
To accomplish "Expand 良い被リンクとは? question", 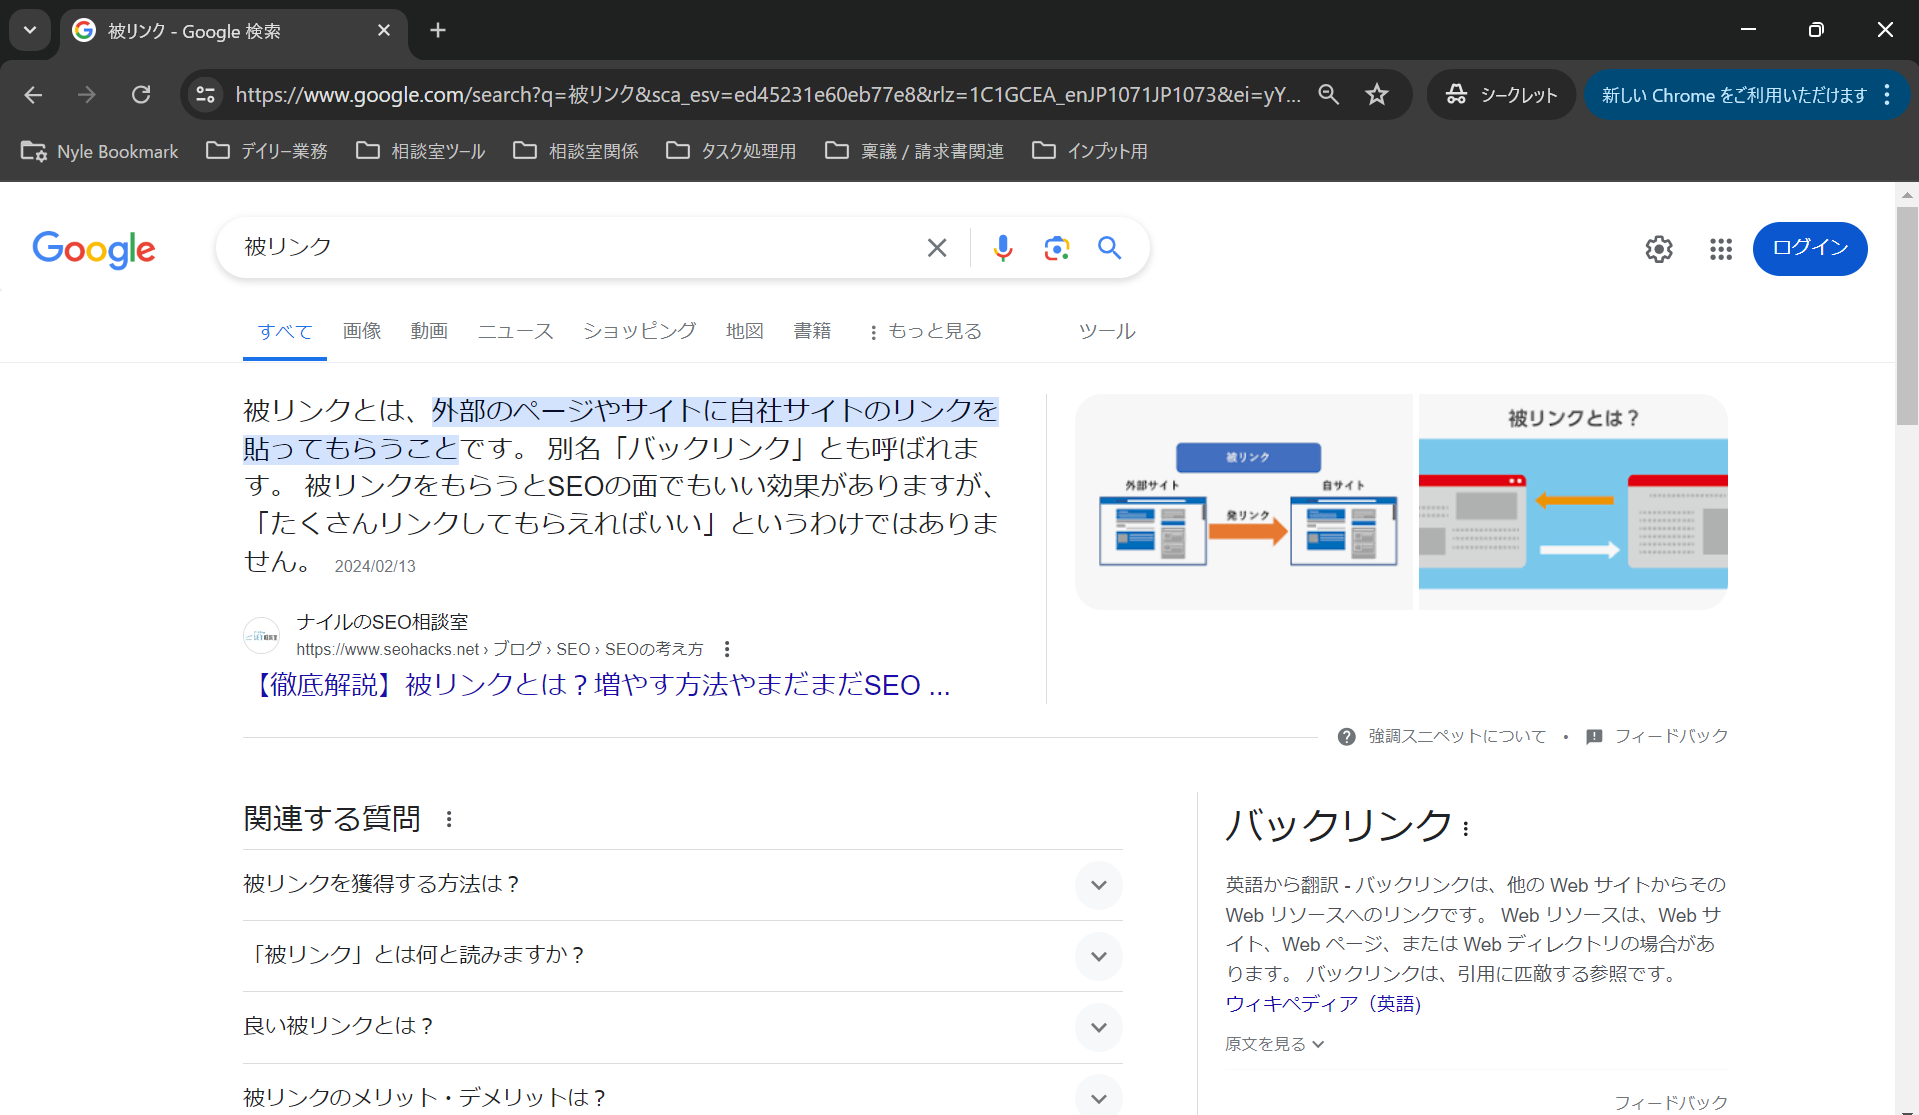I will (683, 1027).
